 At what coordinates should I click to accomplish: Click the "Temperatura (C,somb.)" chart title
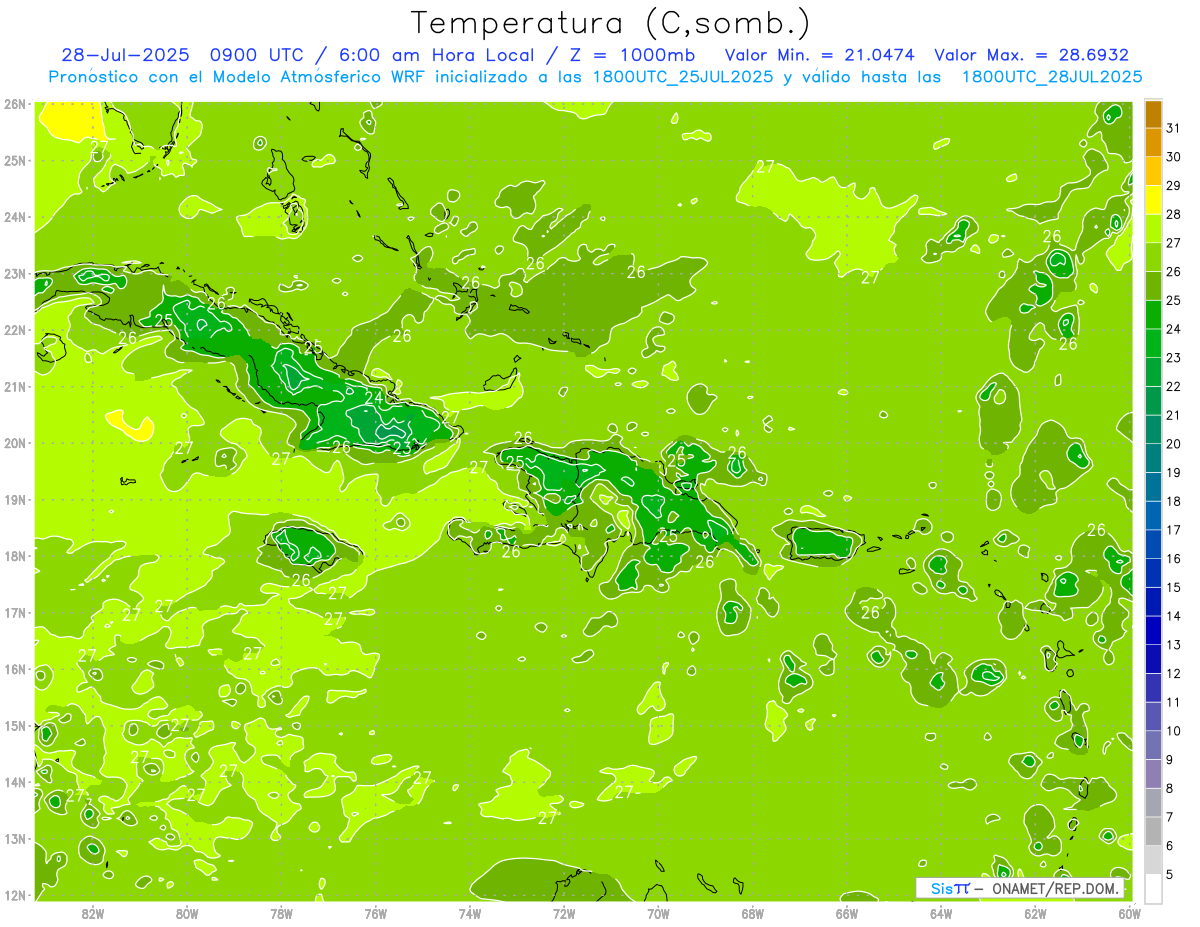[611, 23]
